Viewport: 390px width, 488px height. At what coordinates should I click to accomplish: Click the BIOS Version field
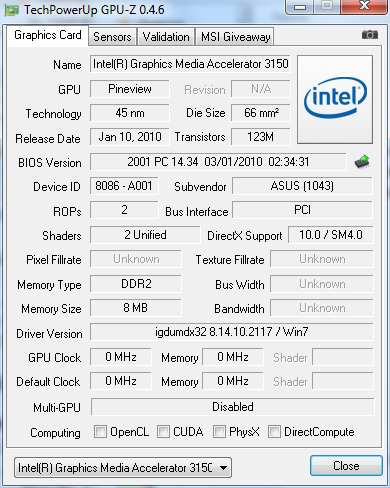[x=218, y=162]
